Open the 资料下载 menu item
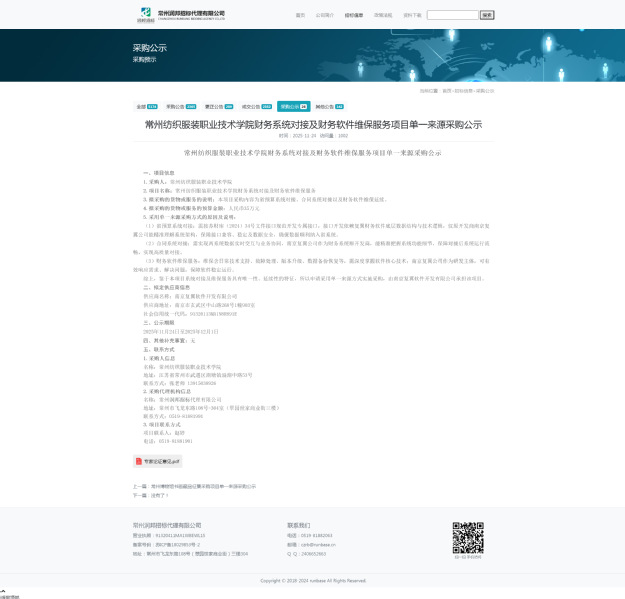625x599 pixels. pyautogui.click(x=412, y=16)
